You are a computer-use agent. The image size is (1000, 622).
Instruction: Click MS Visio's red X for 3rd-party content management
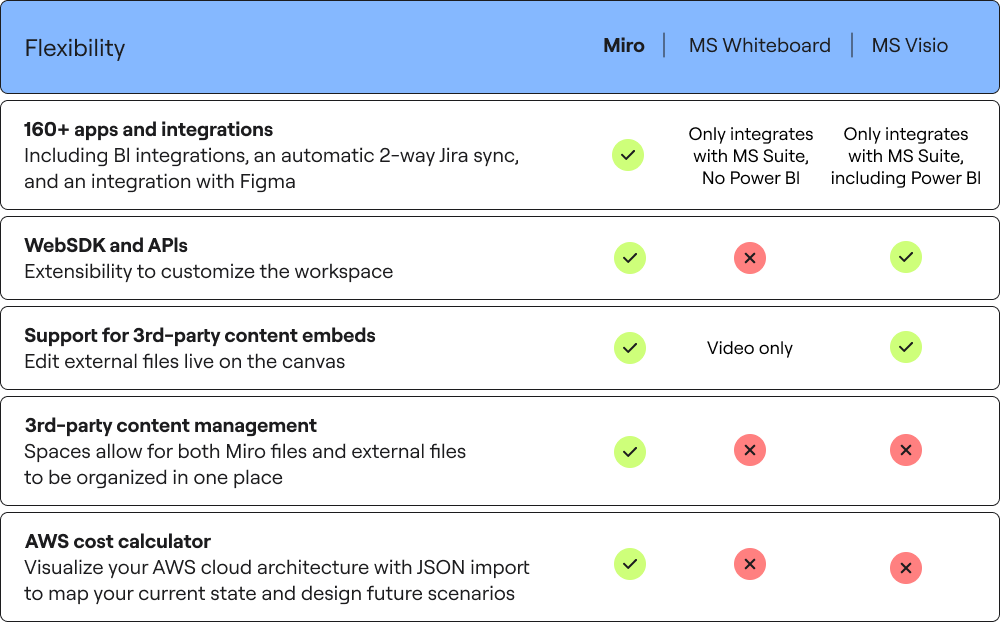click(x=906, y=450)
